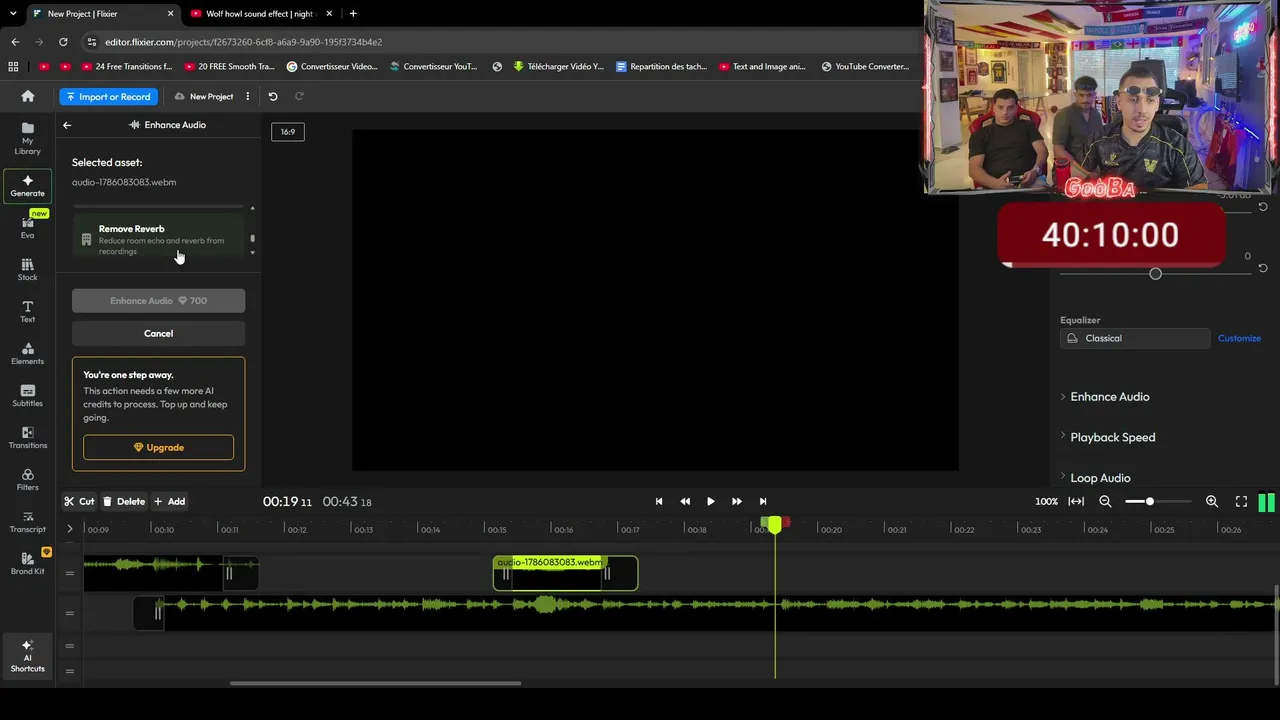Open the Transitions panel

tap(27, 437)
